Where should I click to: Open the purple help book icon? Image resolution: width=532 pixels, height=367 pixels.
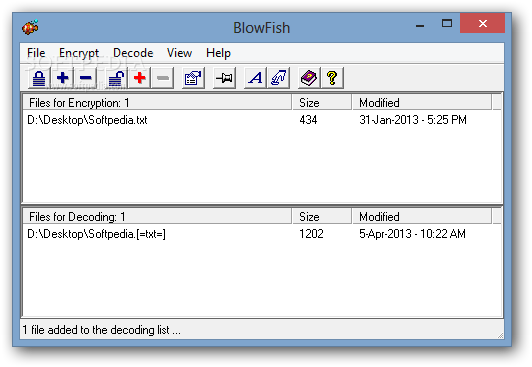click(309, 78)
